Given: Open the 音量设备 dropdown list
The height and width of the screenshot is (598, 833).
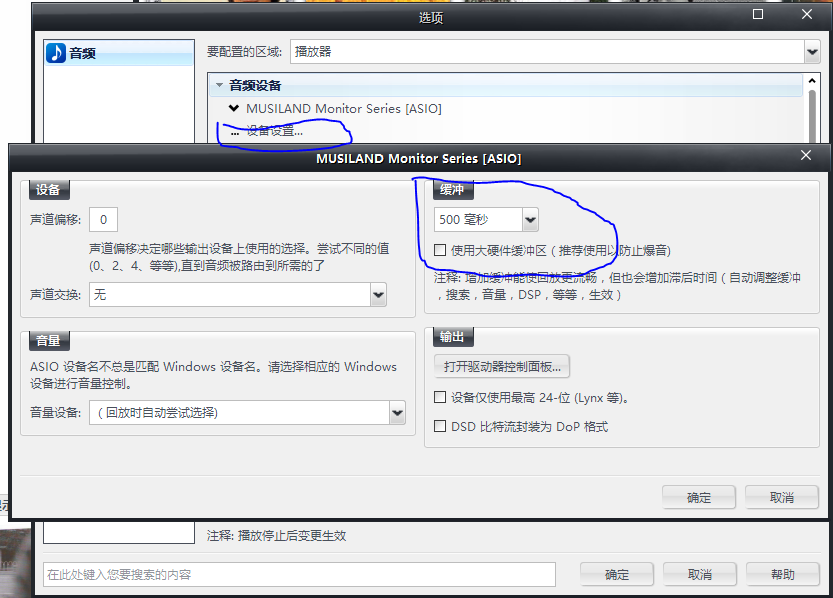Looking at the screenshot, I should click(397, 413).
